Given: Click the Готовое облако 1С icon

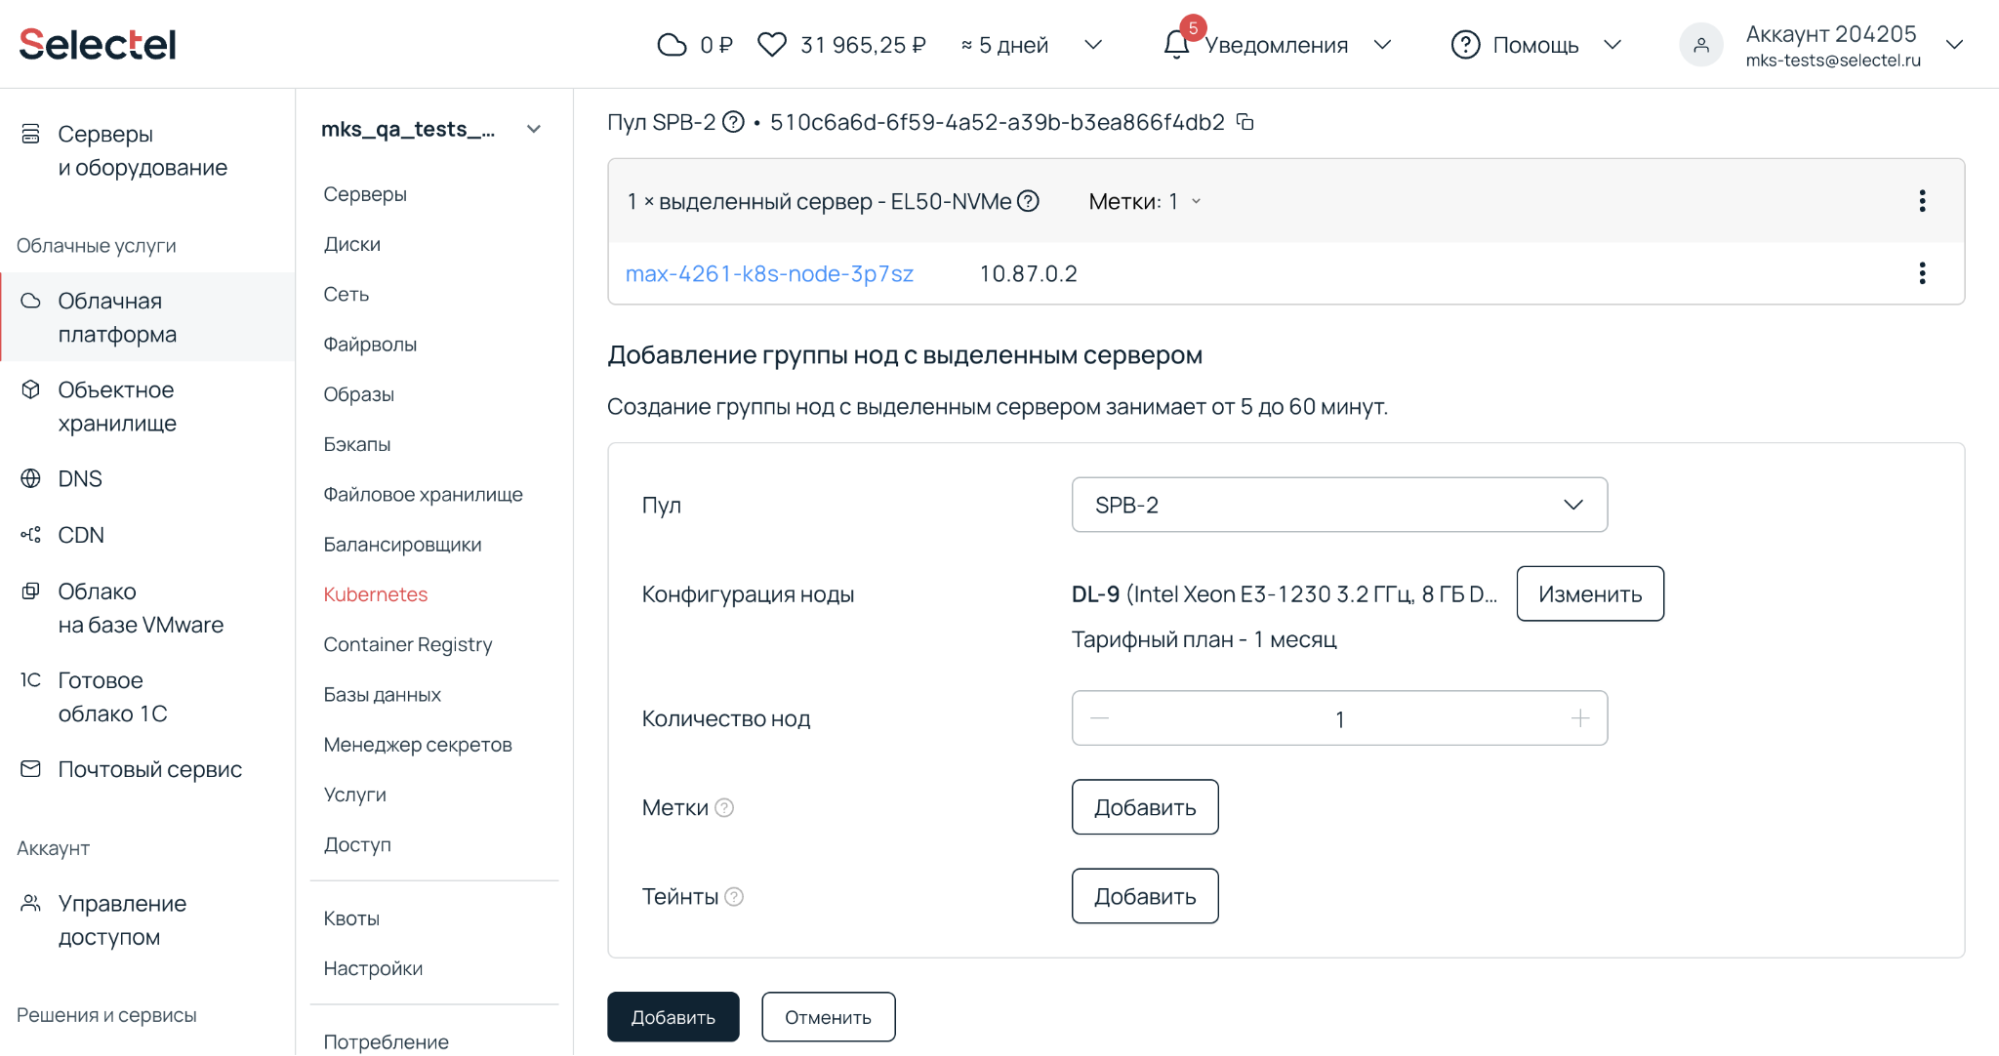Looking at the screenshot, I should [x=31, y=680].
